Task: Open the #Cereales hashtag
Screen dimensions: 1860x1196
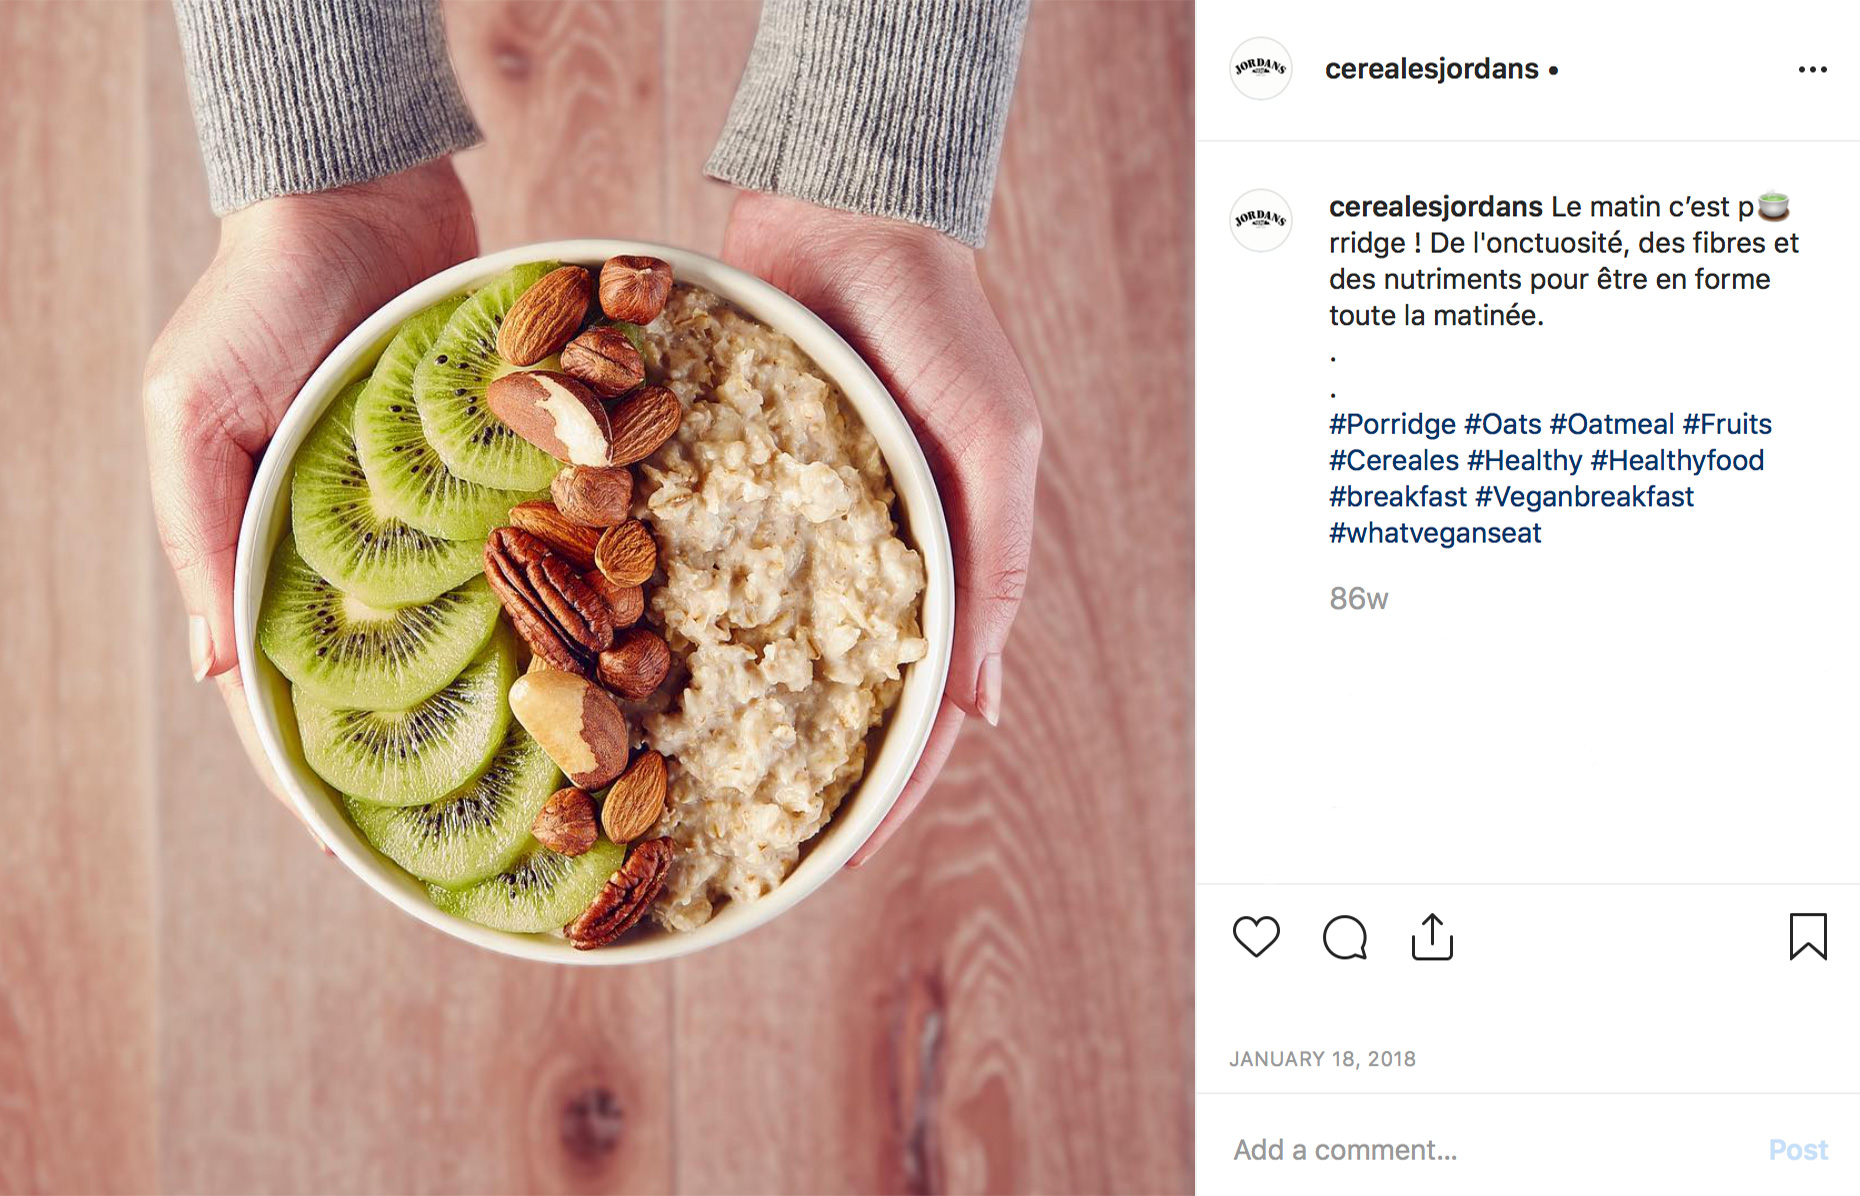Action: [1394, 460]
